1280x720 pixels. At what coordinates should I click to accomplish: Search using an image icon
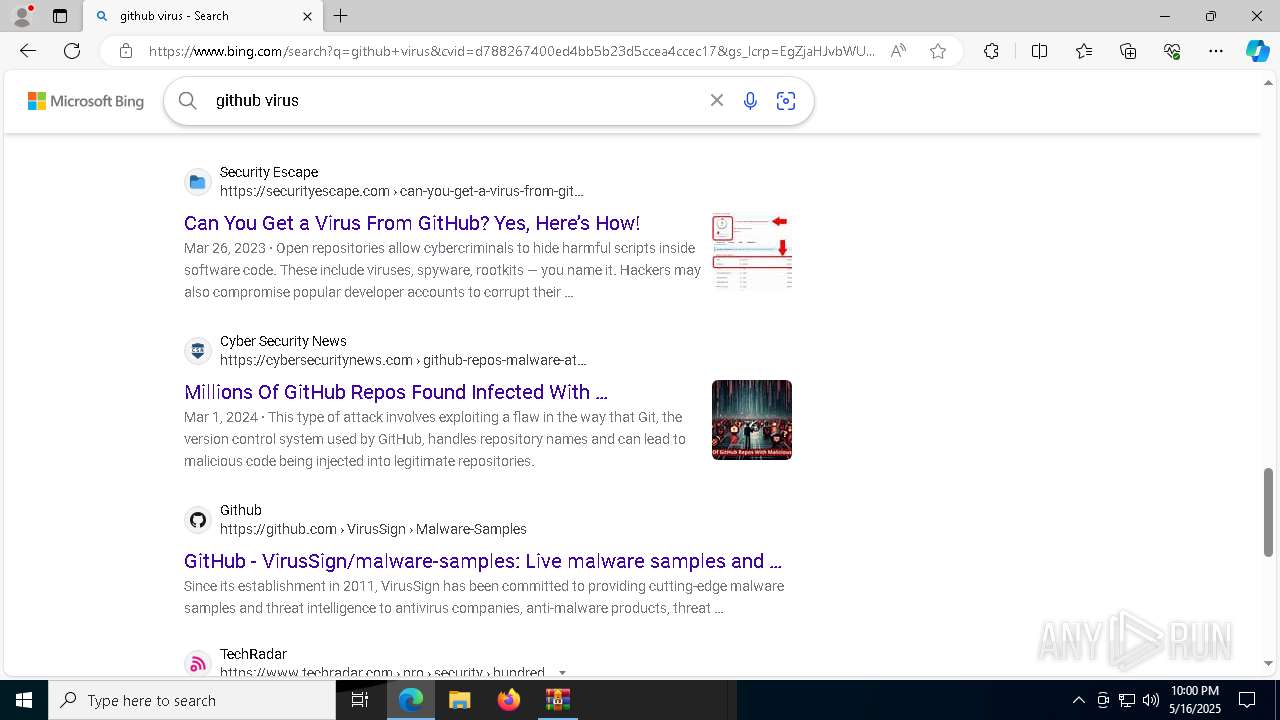(x=786, y=100)
